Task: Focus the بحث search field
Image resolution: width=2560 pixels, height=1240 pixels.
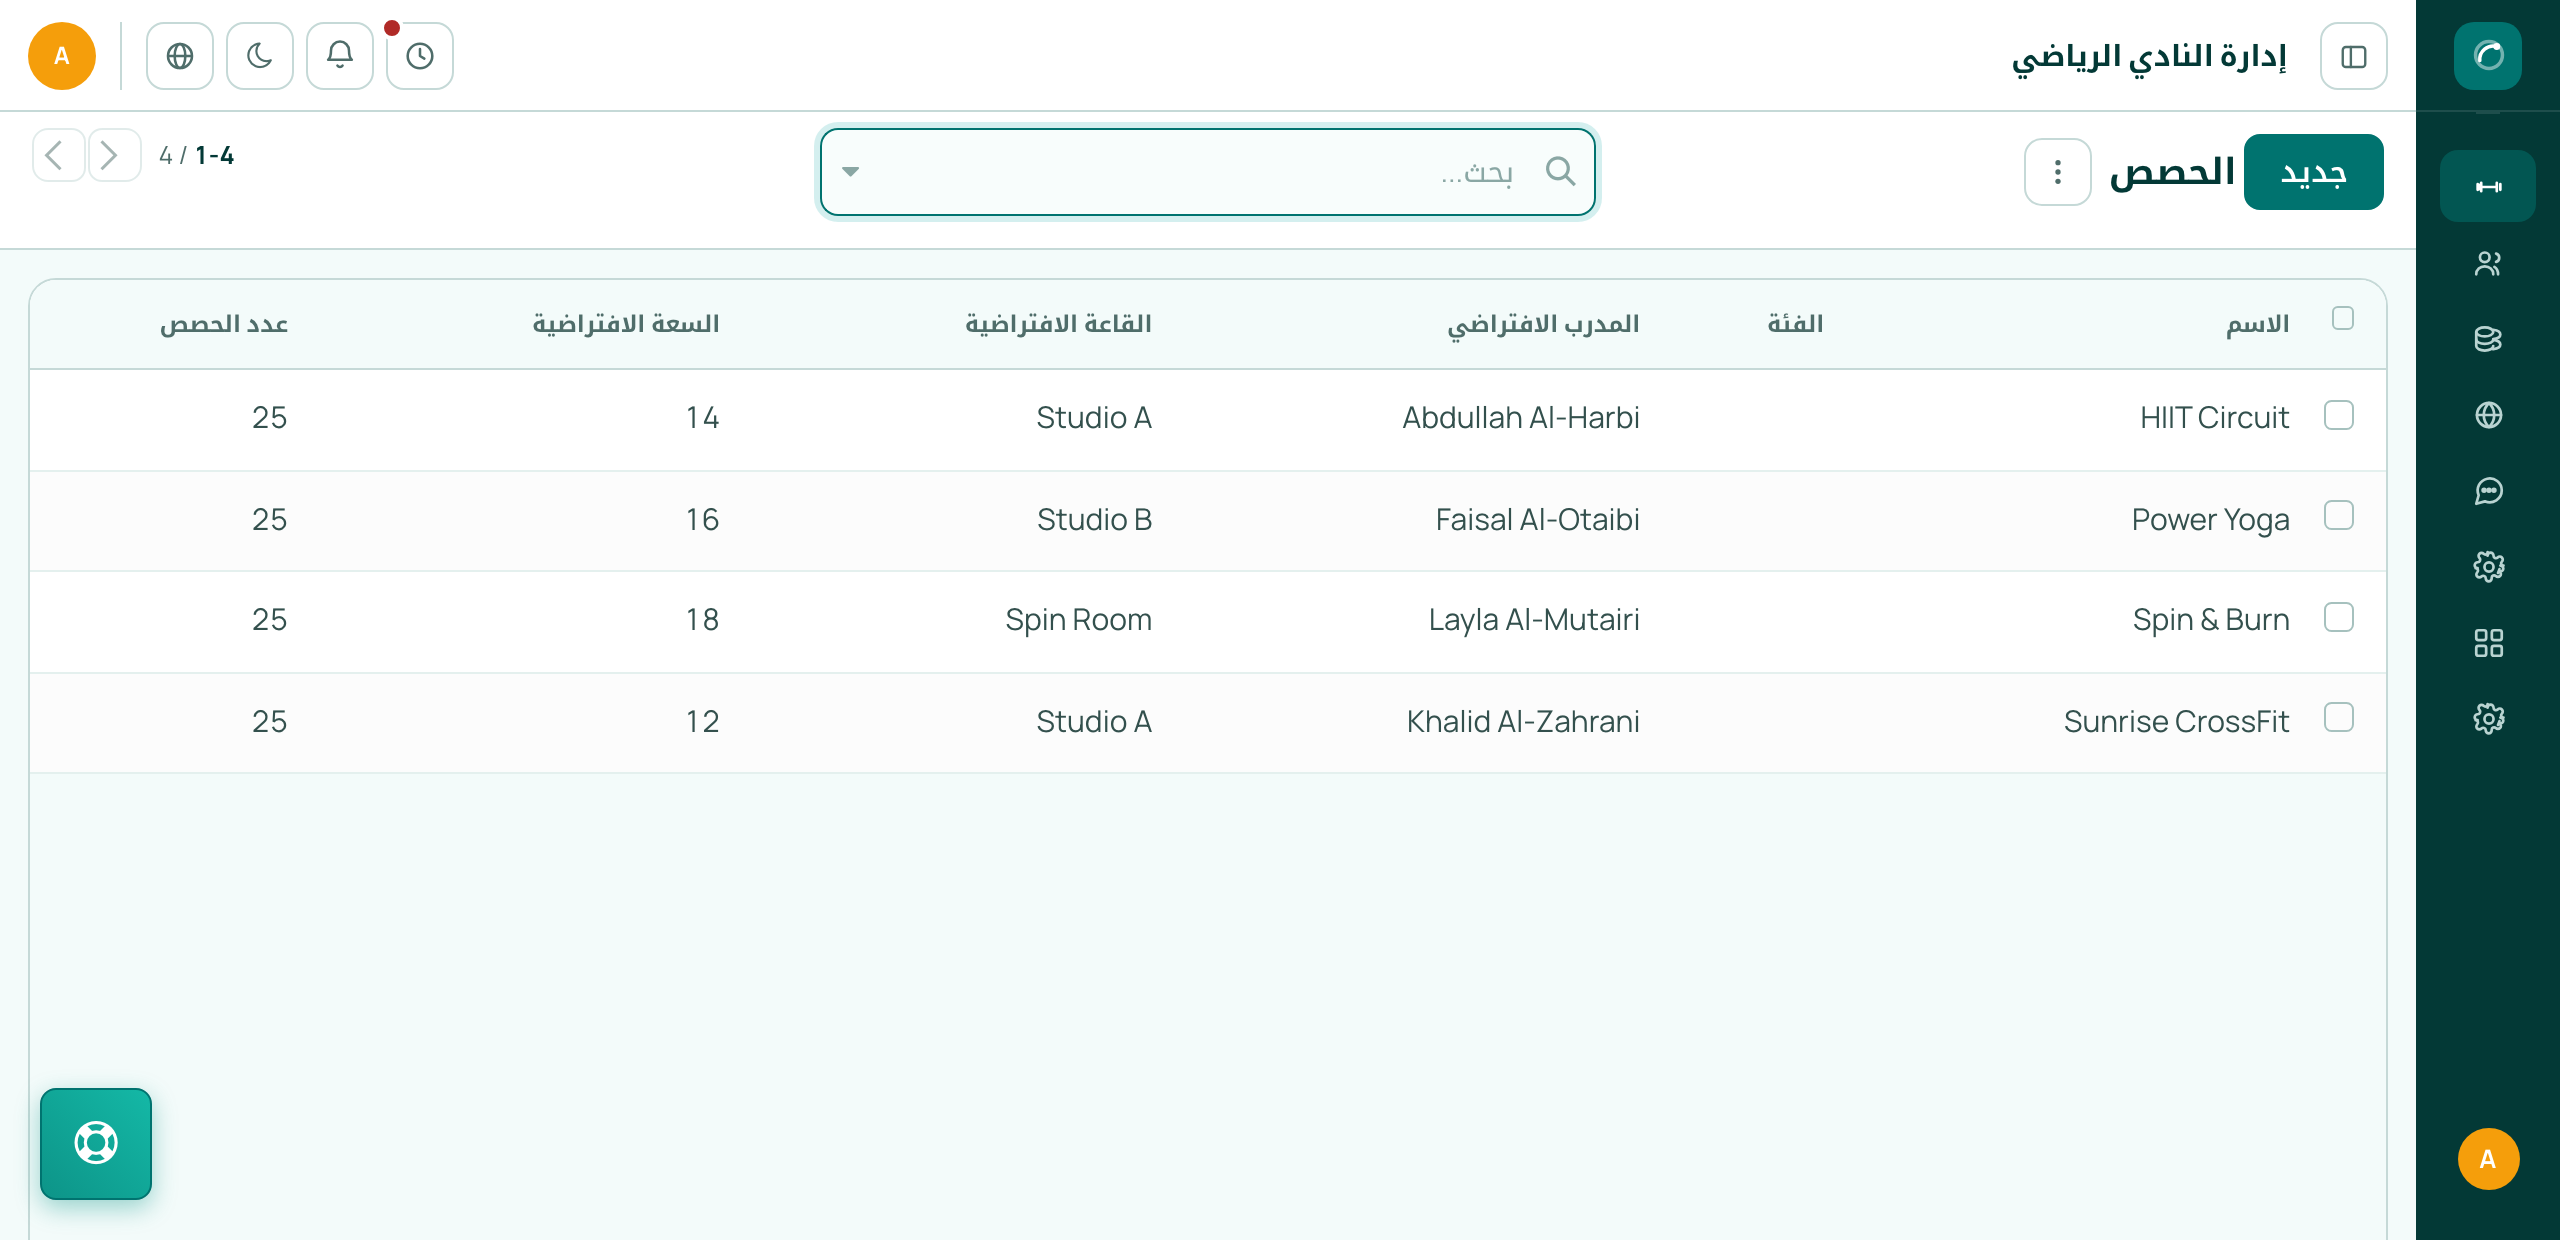Action: (1207, 172)
